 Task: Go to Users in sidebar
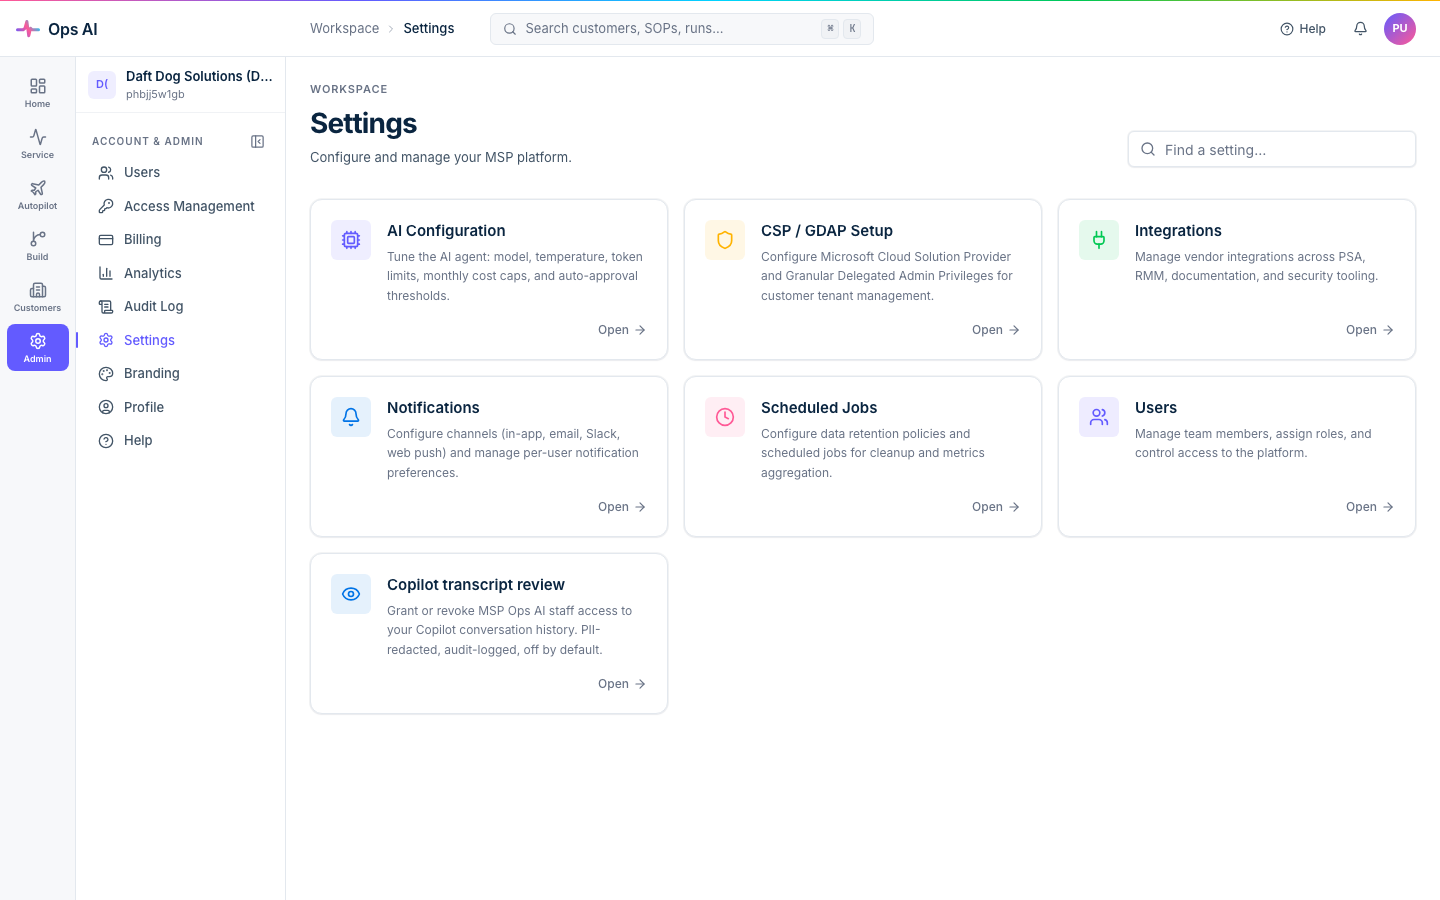[180, 173]
